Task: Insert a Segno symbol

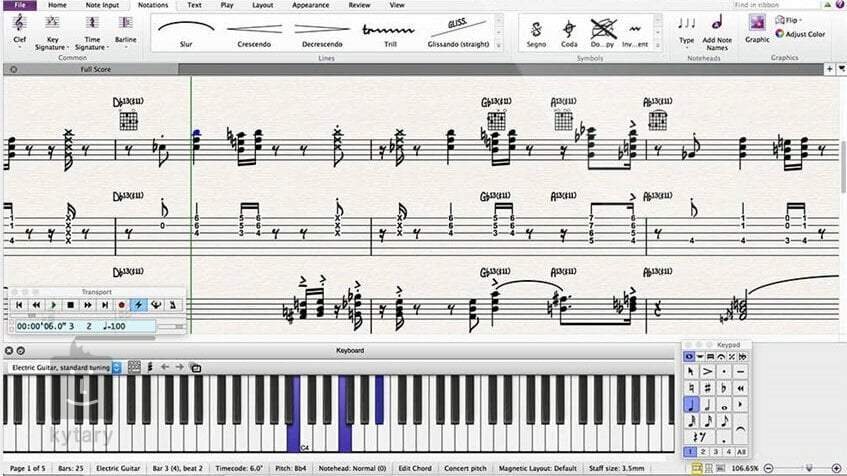Action: tap(537, 32)
